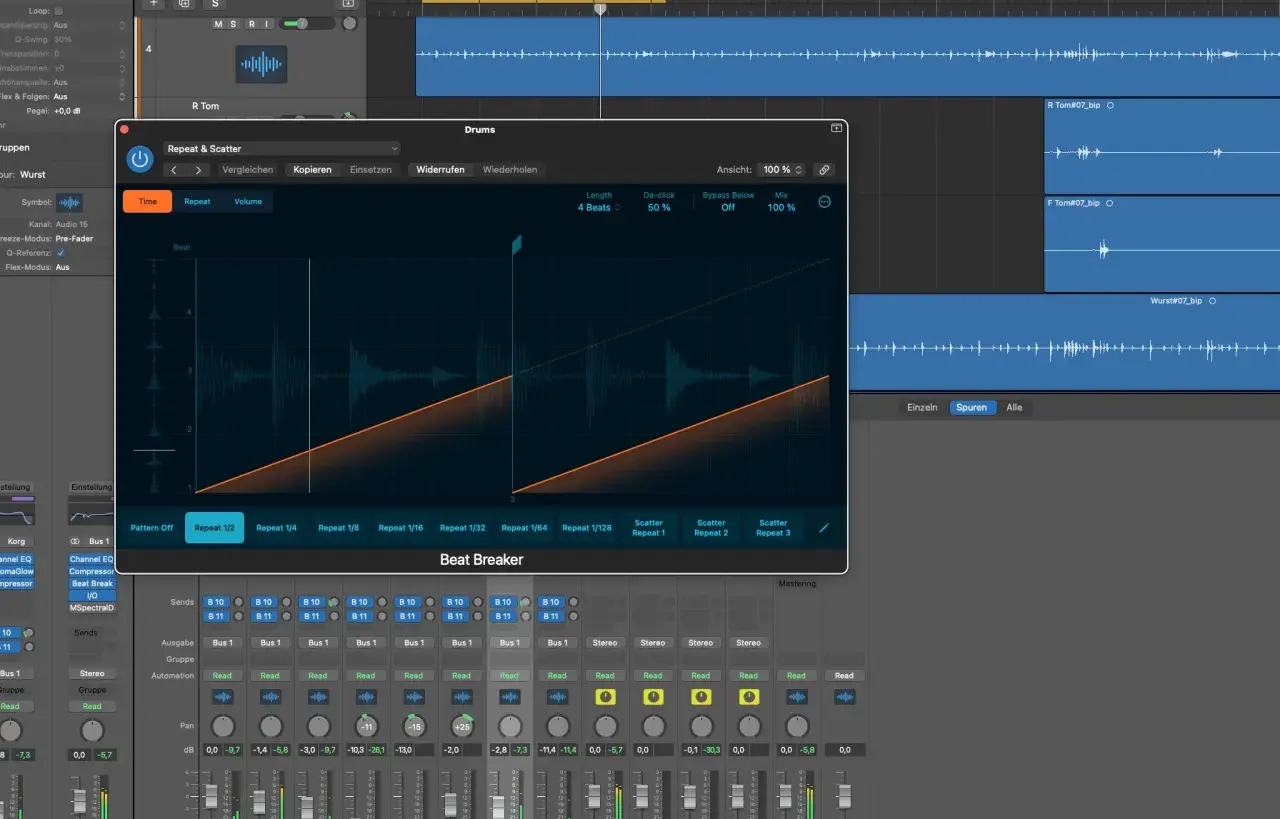Select the Scatter Repeat 2 pattern slot
1280x819 pixels.
click(711, 528)
